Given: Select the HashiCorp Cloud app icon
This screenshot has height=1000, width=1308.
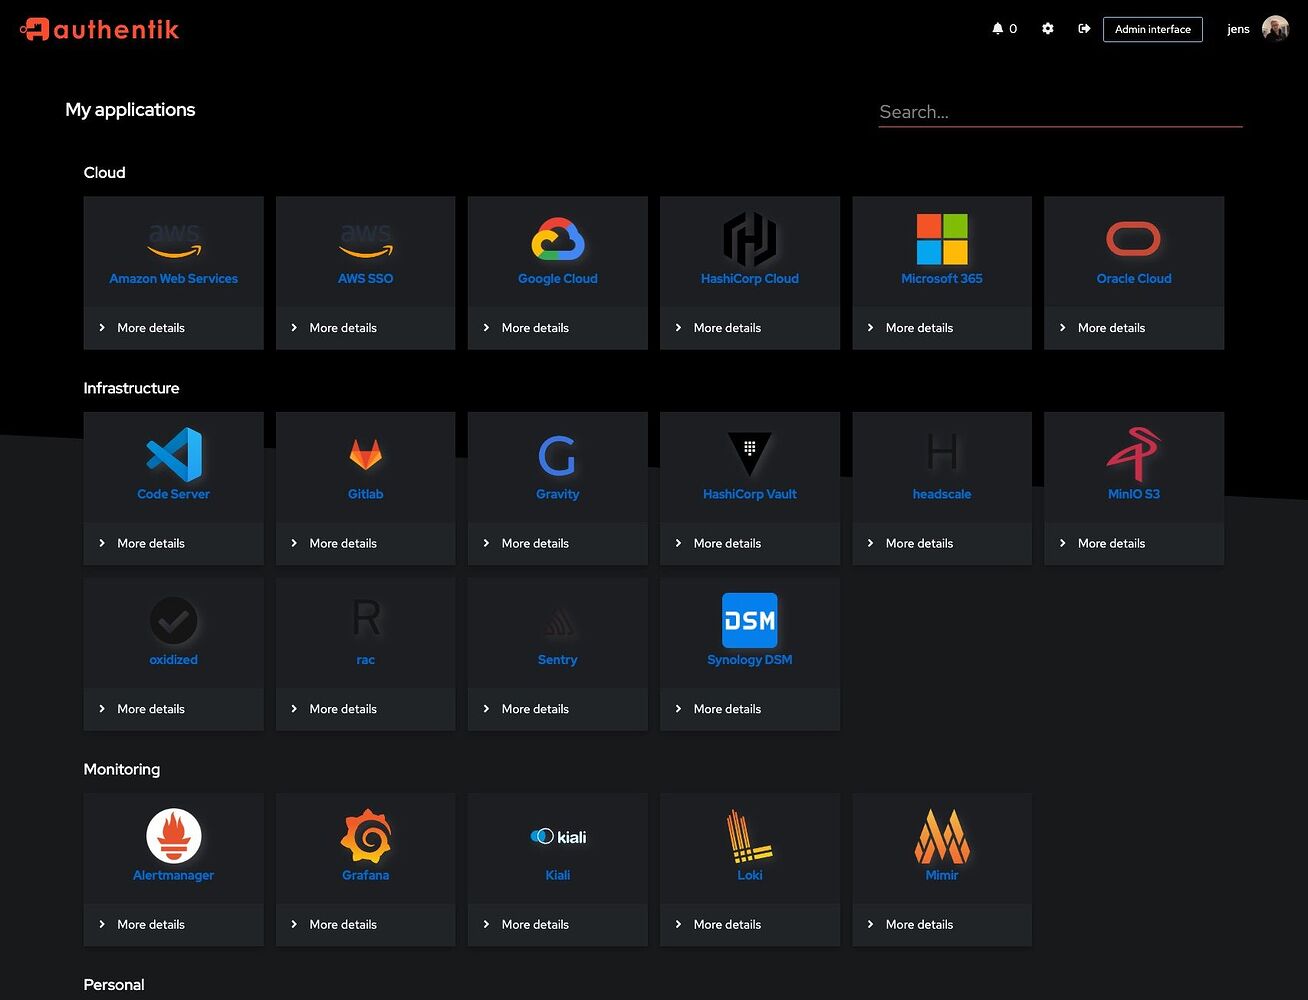Looking at the screenshot, I should (749, 238).
